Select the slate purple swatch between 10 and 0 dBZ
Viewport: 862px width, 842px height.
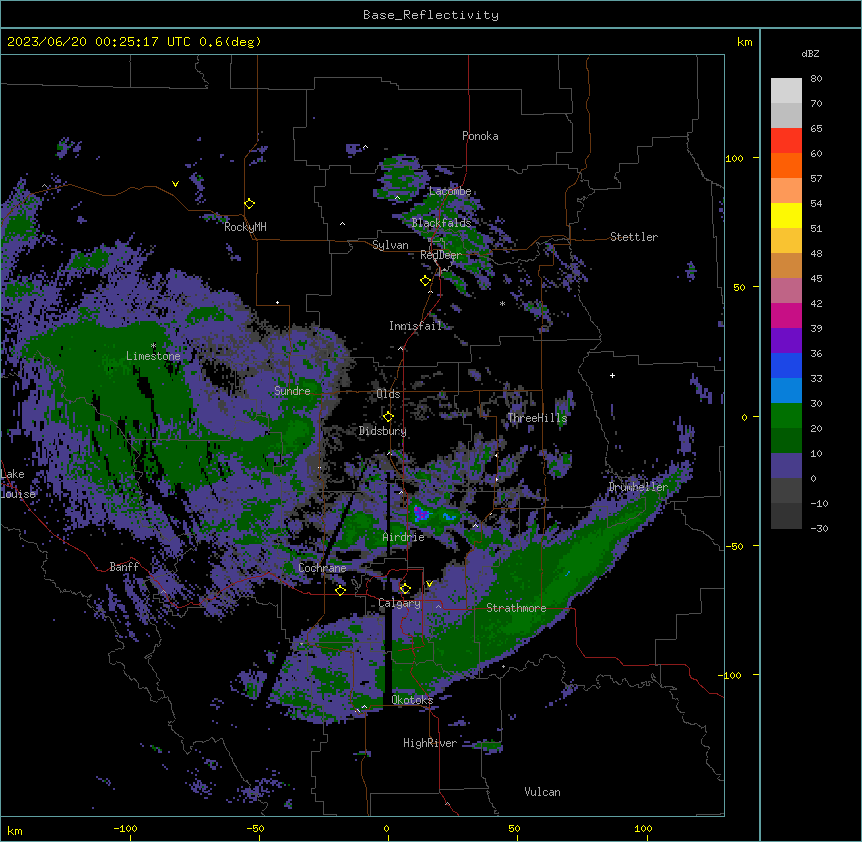coord(786,466)
